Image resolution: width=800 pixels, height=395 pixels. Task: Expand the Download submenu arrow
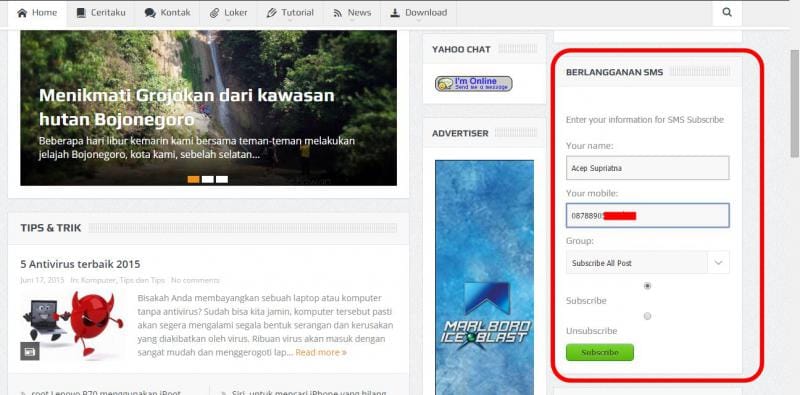pos(418,21)
